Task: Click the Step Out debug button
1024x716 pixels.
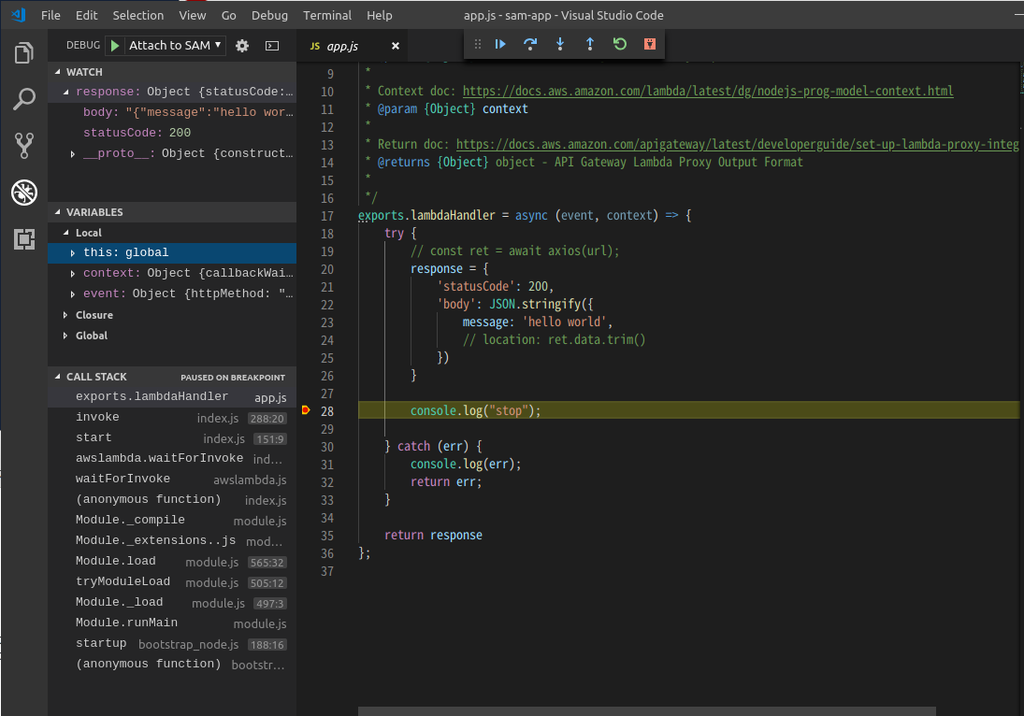Action: coord(590,44)
